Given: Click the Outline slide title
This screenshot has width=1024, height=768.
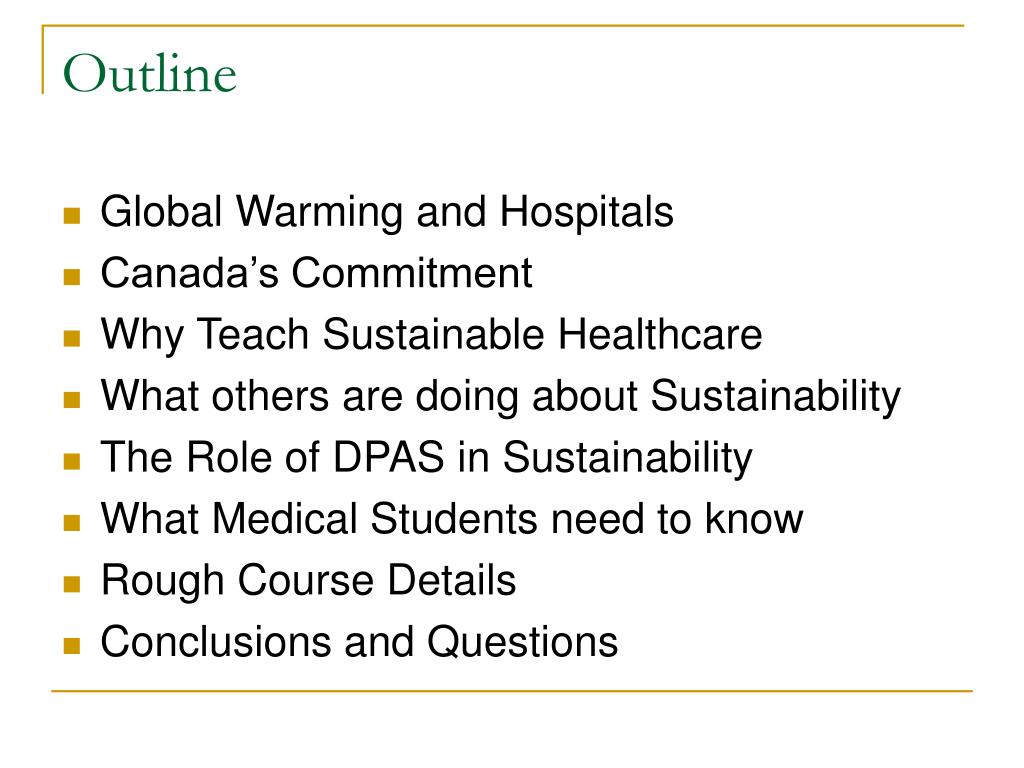Looking at the screenshot, I should pos(150,73).
